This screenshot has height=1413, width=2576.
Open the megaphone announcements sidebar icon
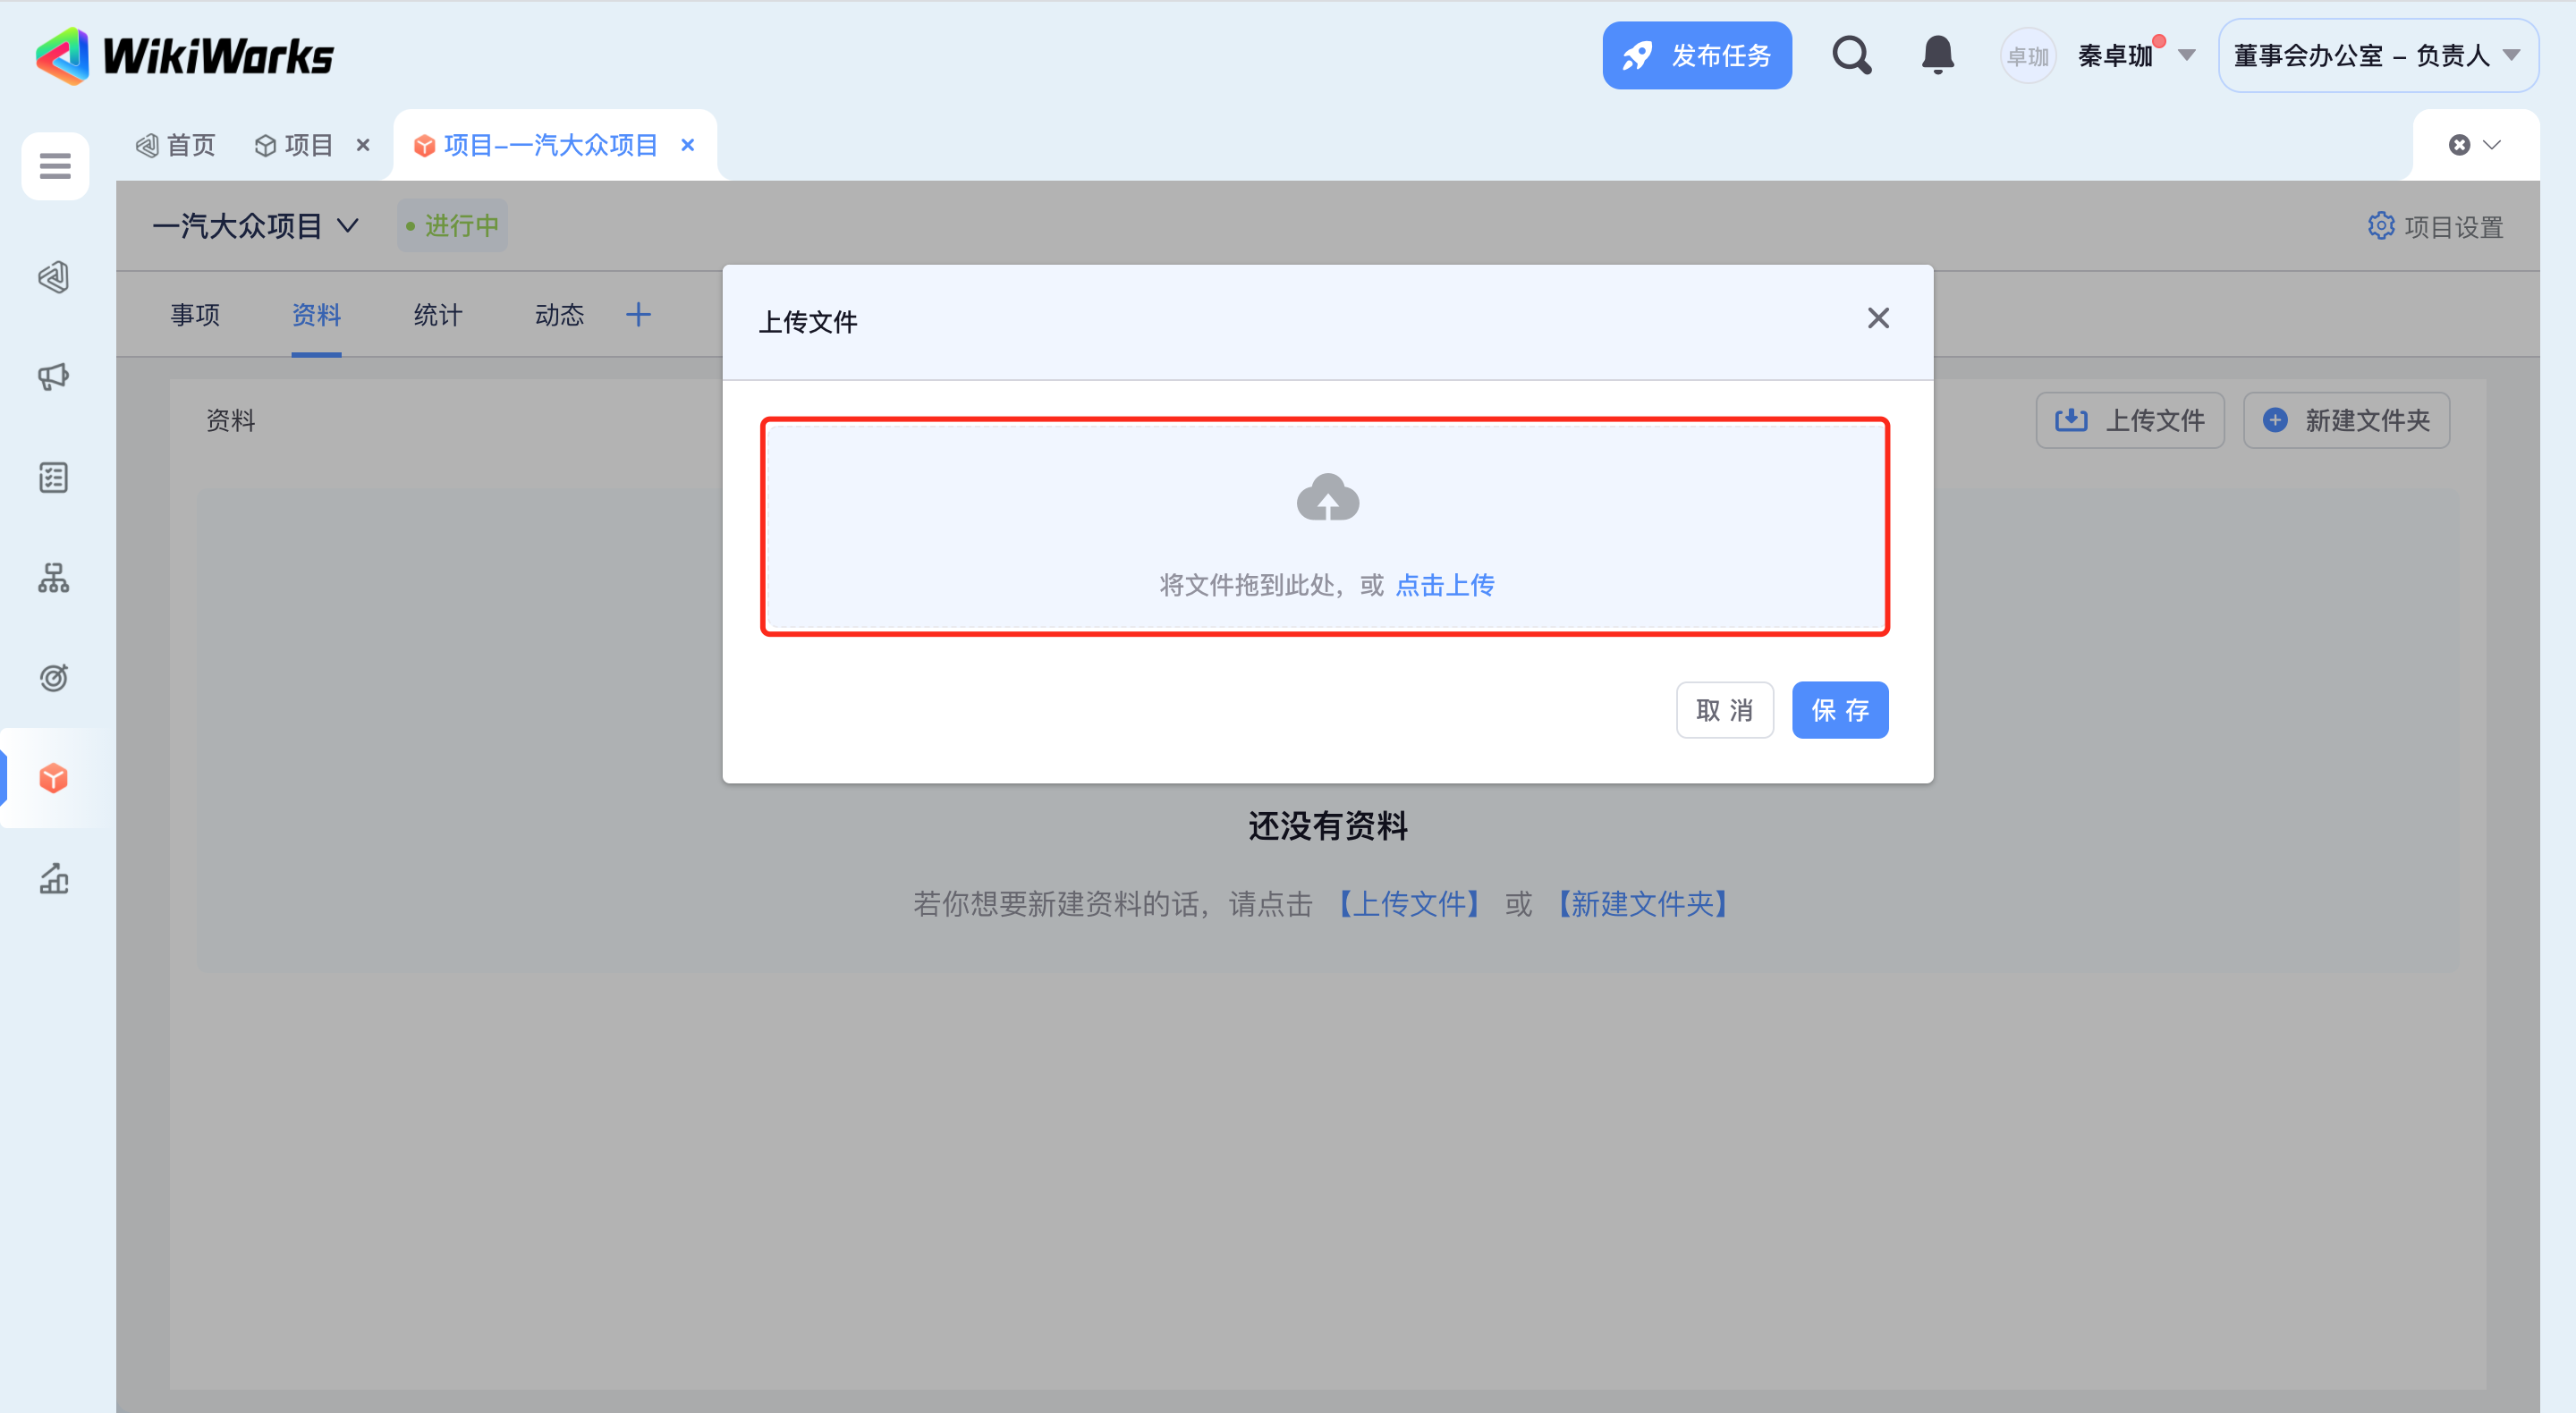[x=54, y=377]
